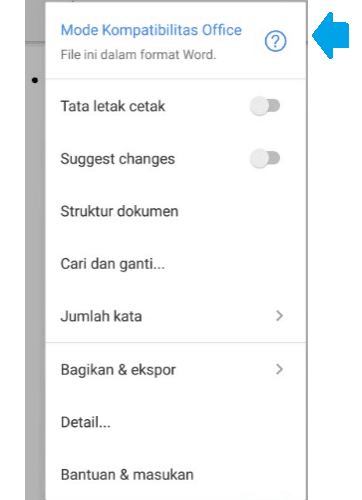Open the Bagikan & ekspor menu row

176,369
